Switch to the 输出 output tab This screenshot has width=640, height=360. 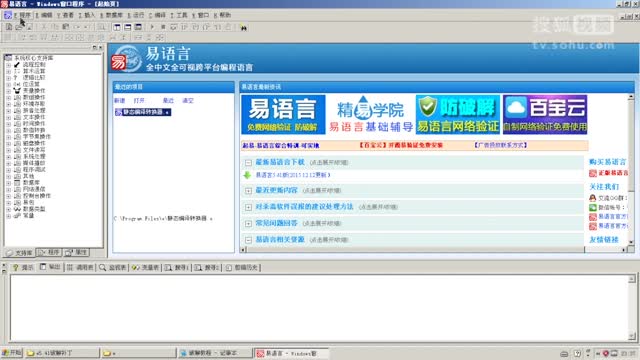click(50, 267)
